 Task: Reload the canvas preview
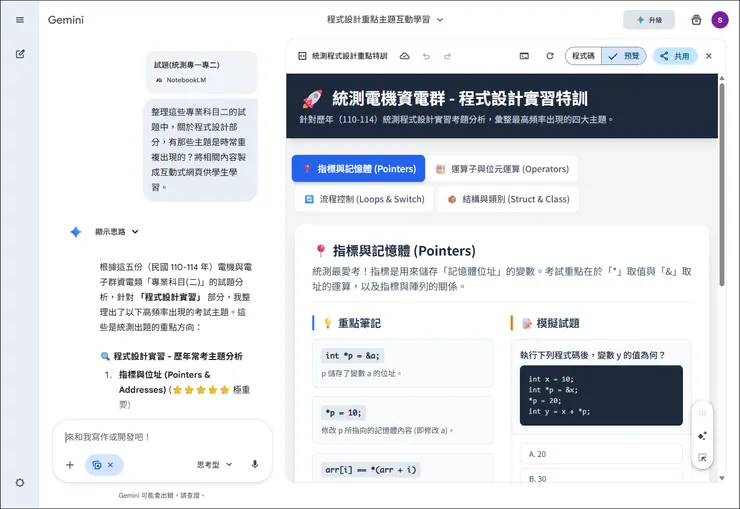pos(550,56)
